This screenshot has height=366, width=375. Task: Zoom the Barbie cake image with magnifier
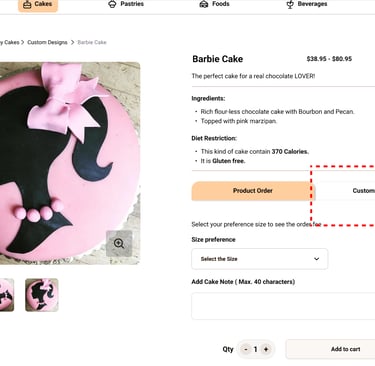[119, 244]
